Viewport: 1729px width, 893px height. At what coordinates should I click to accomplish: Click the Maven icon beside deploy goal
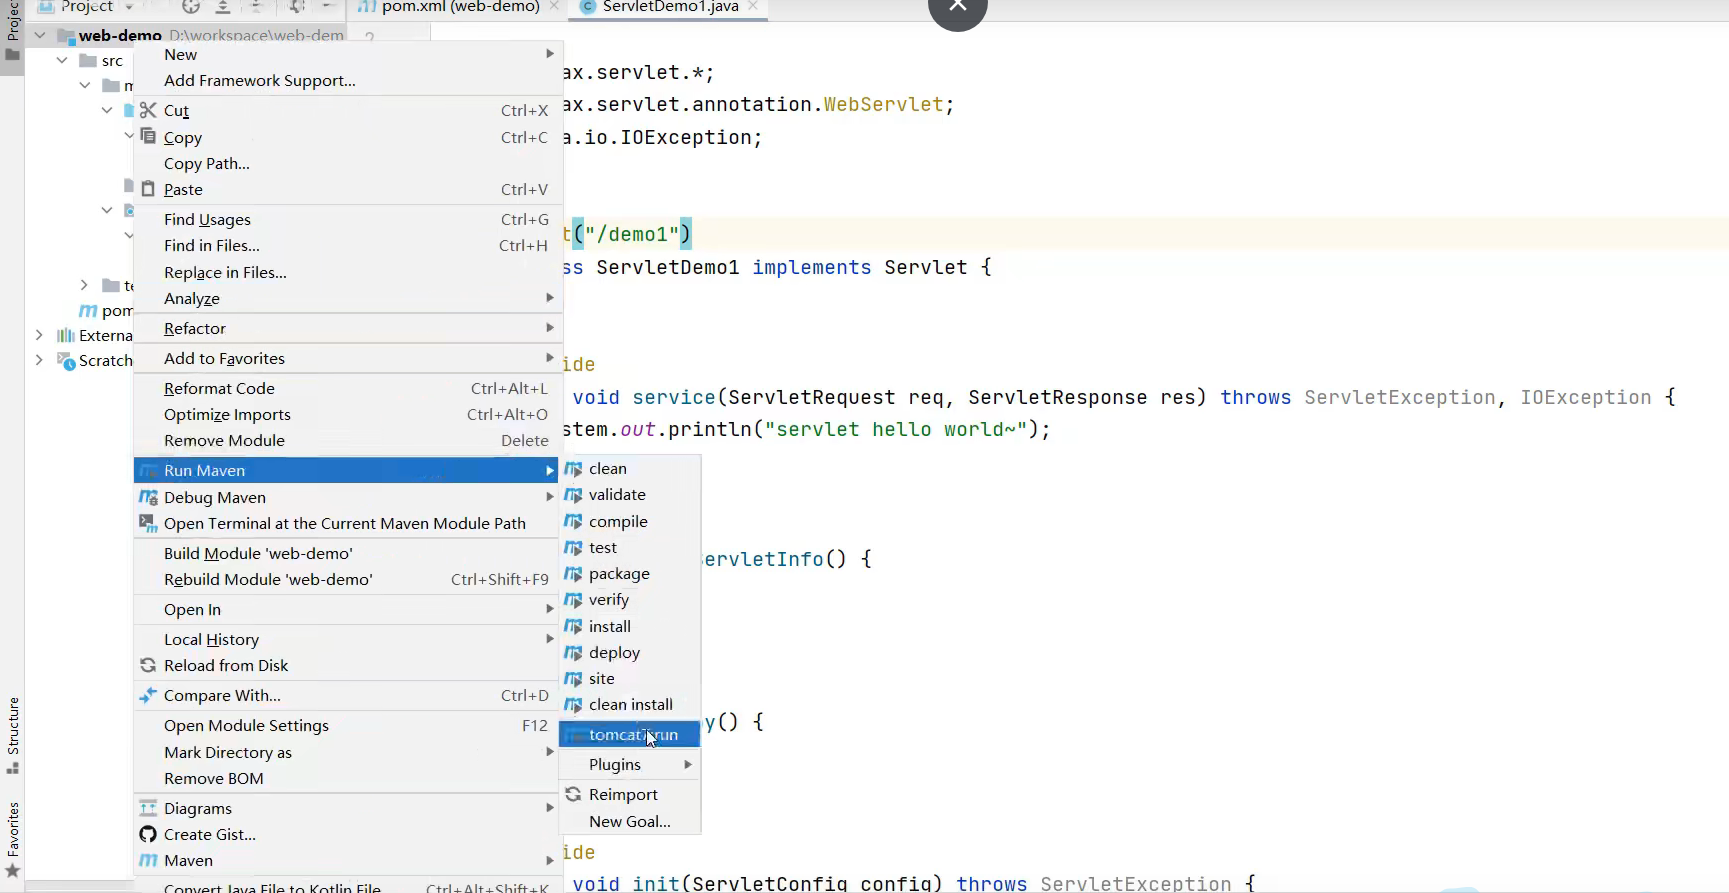pyautogui.click(x=573, y=652)
